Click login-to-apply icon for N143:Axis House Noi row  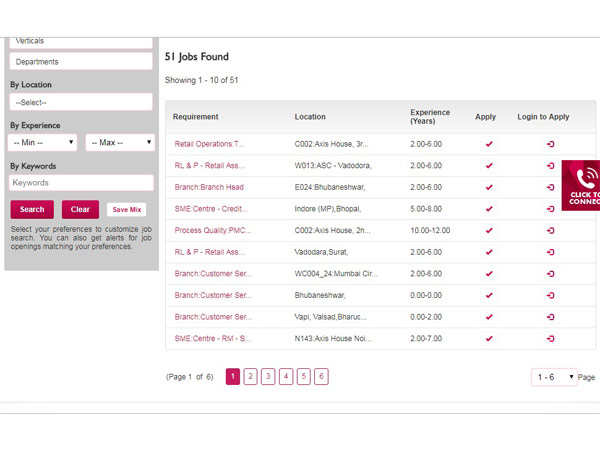tap(550, 339)
